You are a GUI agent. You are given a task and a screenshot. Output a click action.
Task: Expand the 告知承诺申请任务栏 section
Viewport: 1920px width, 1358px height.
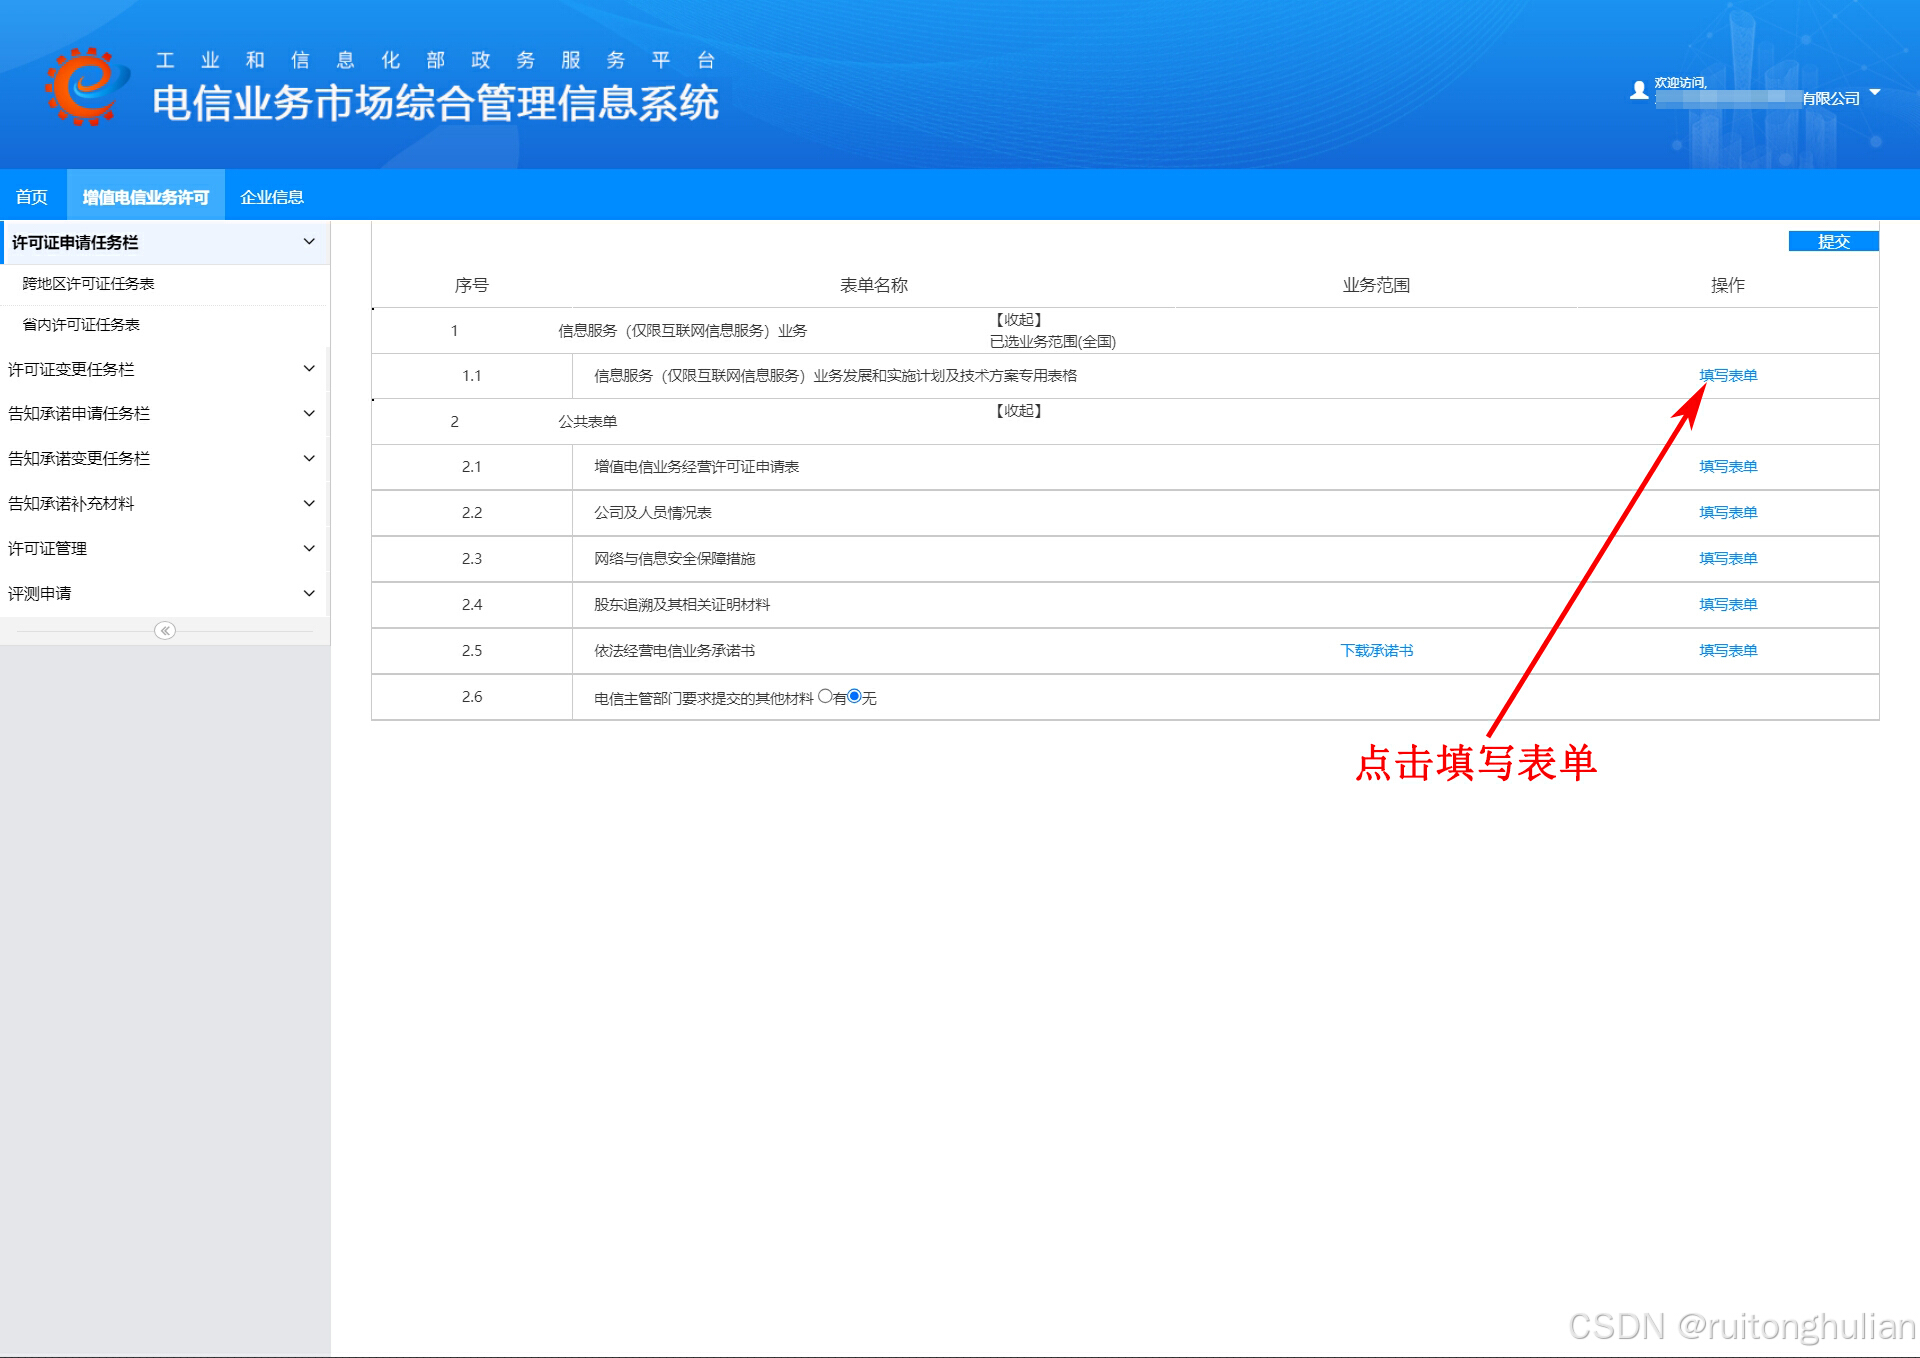[x=309, y=413]
